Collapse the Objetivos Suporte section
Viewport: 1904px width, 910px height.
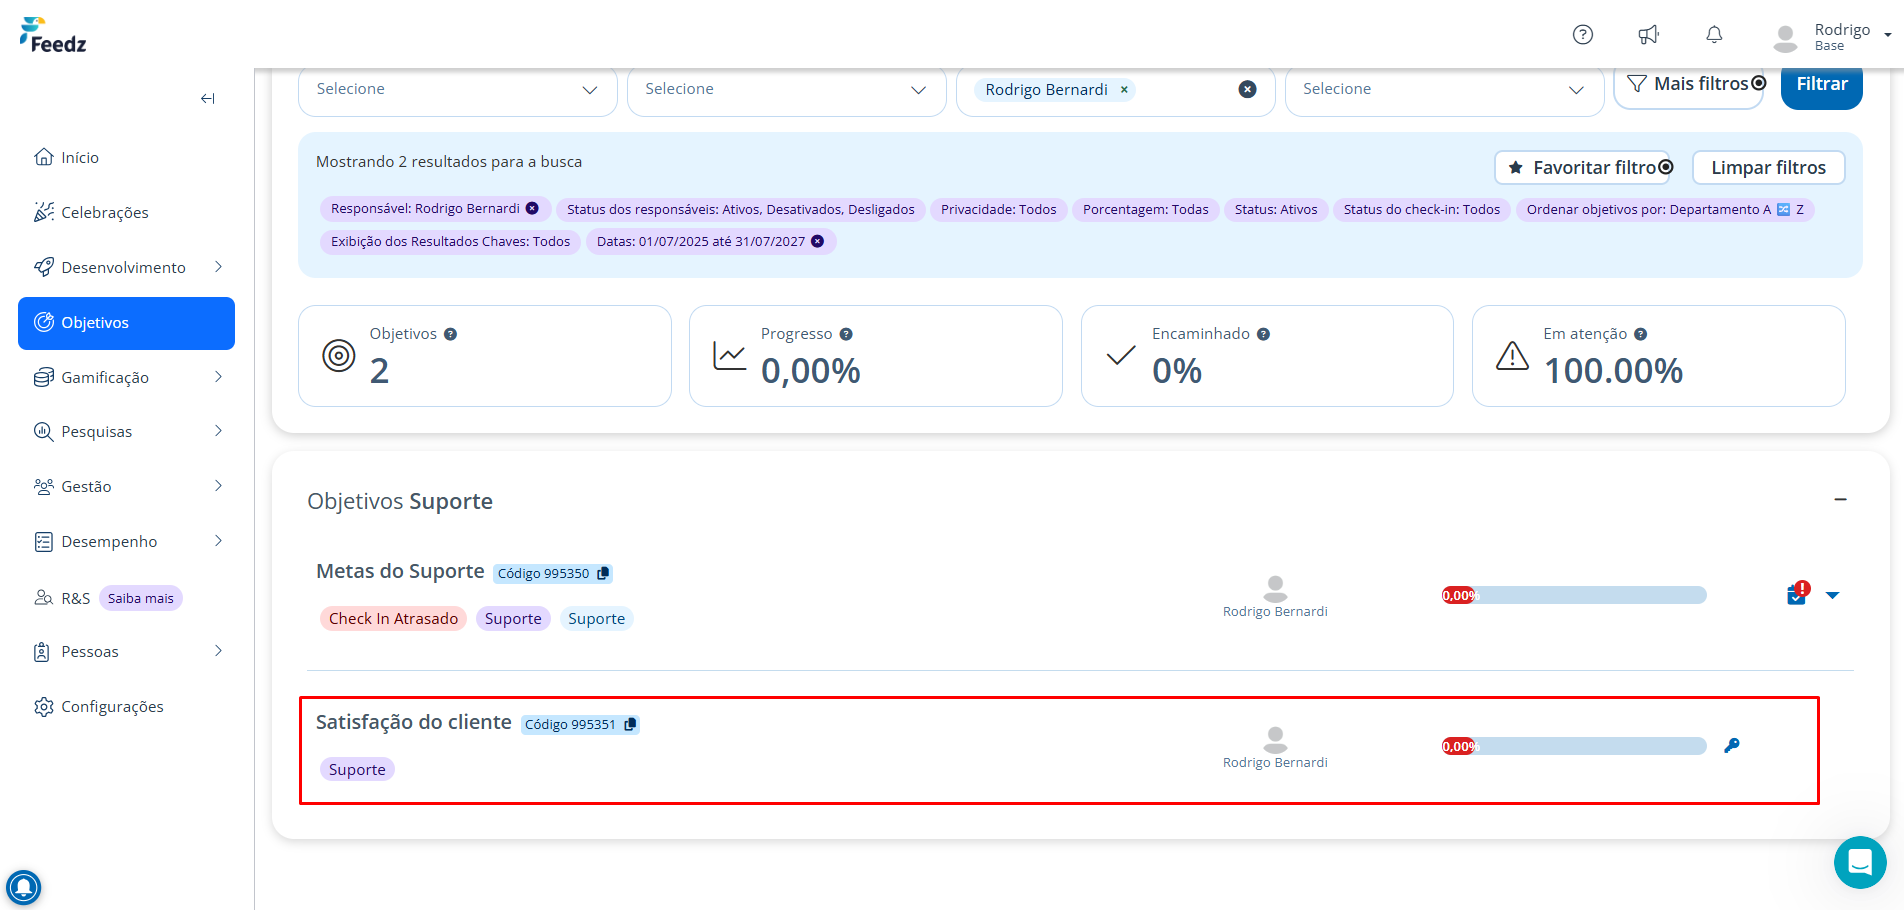1840,499
